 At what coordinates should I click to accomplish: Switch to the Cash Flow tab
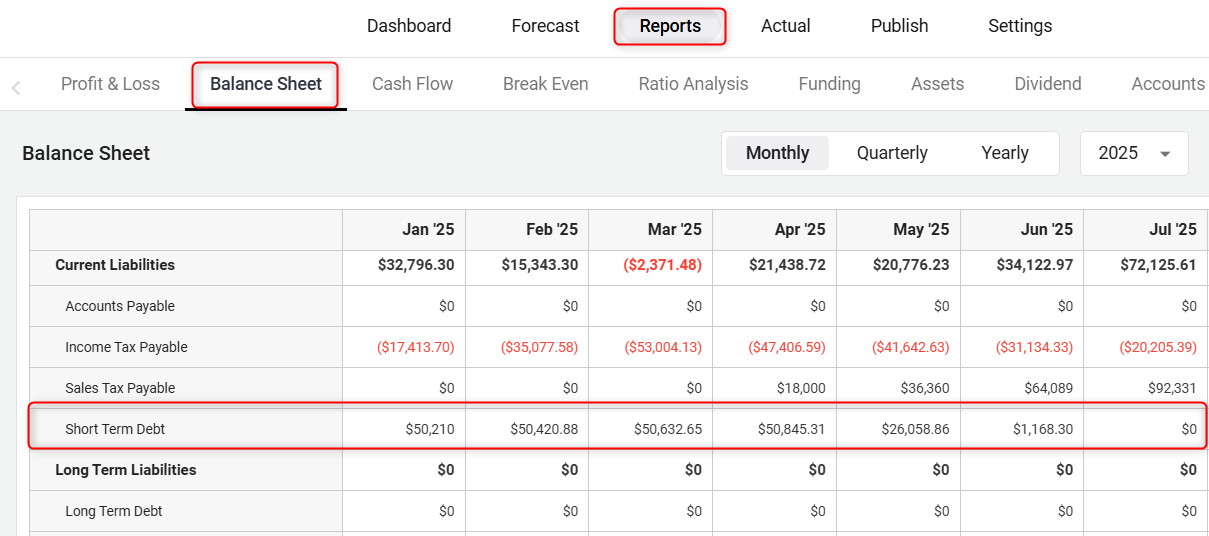click(412, 84)
